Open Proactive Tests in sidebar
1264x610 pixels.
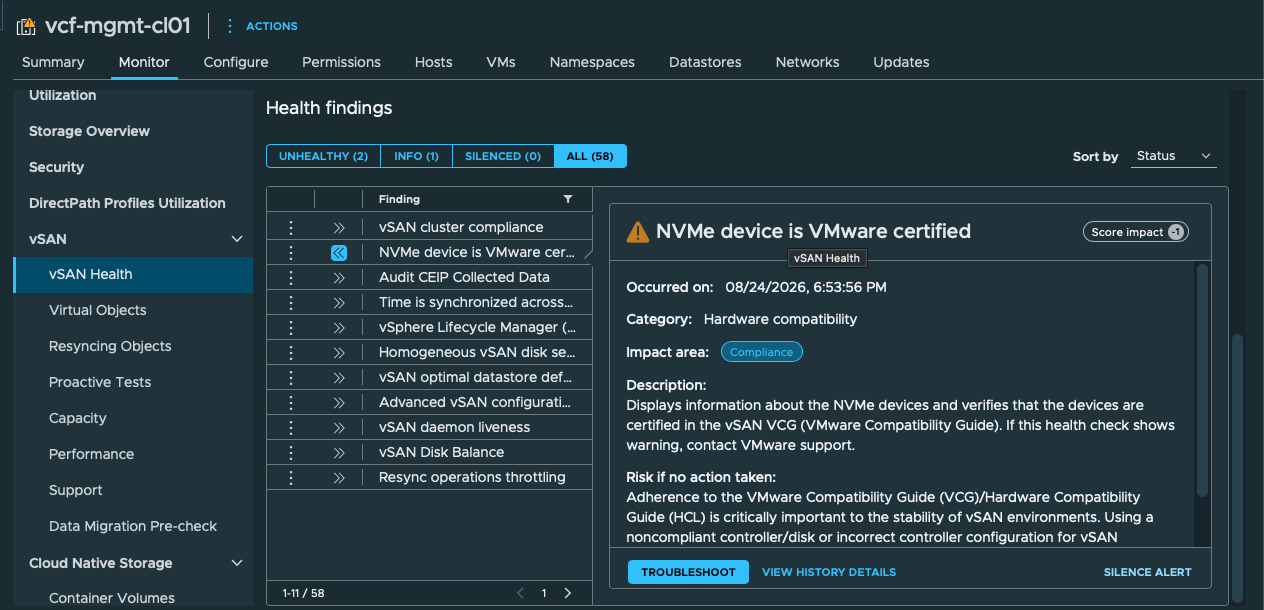point(100,382)
